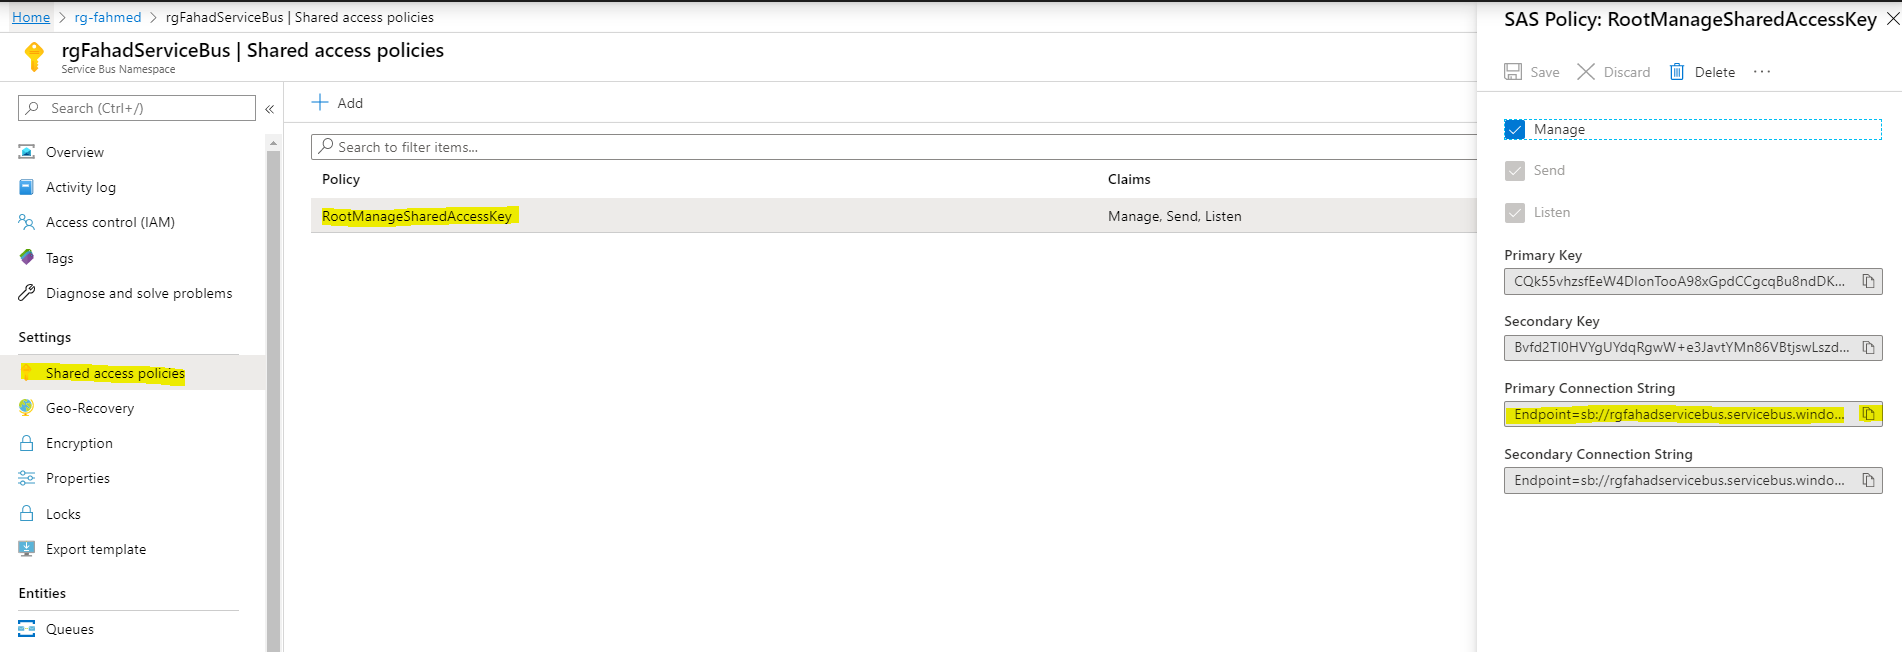Click the Add policy button
This screenshot has height=652, width=1902.
337,102
